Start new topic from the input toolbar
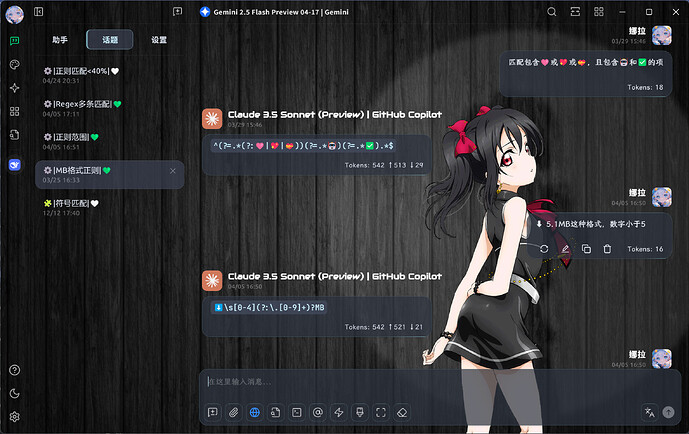The image size is (689, 434). click(213, 412)
